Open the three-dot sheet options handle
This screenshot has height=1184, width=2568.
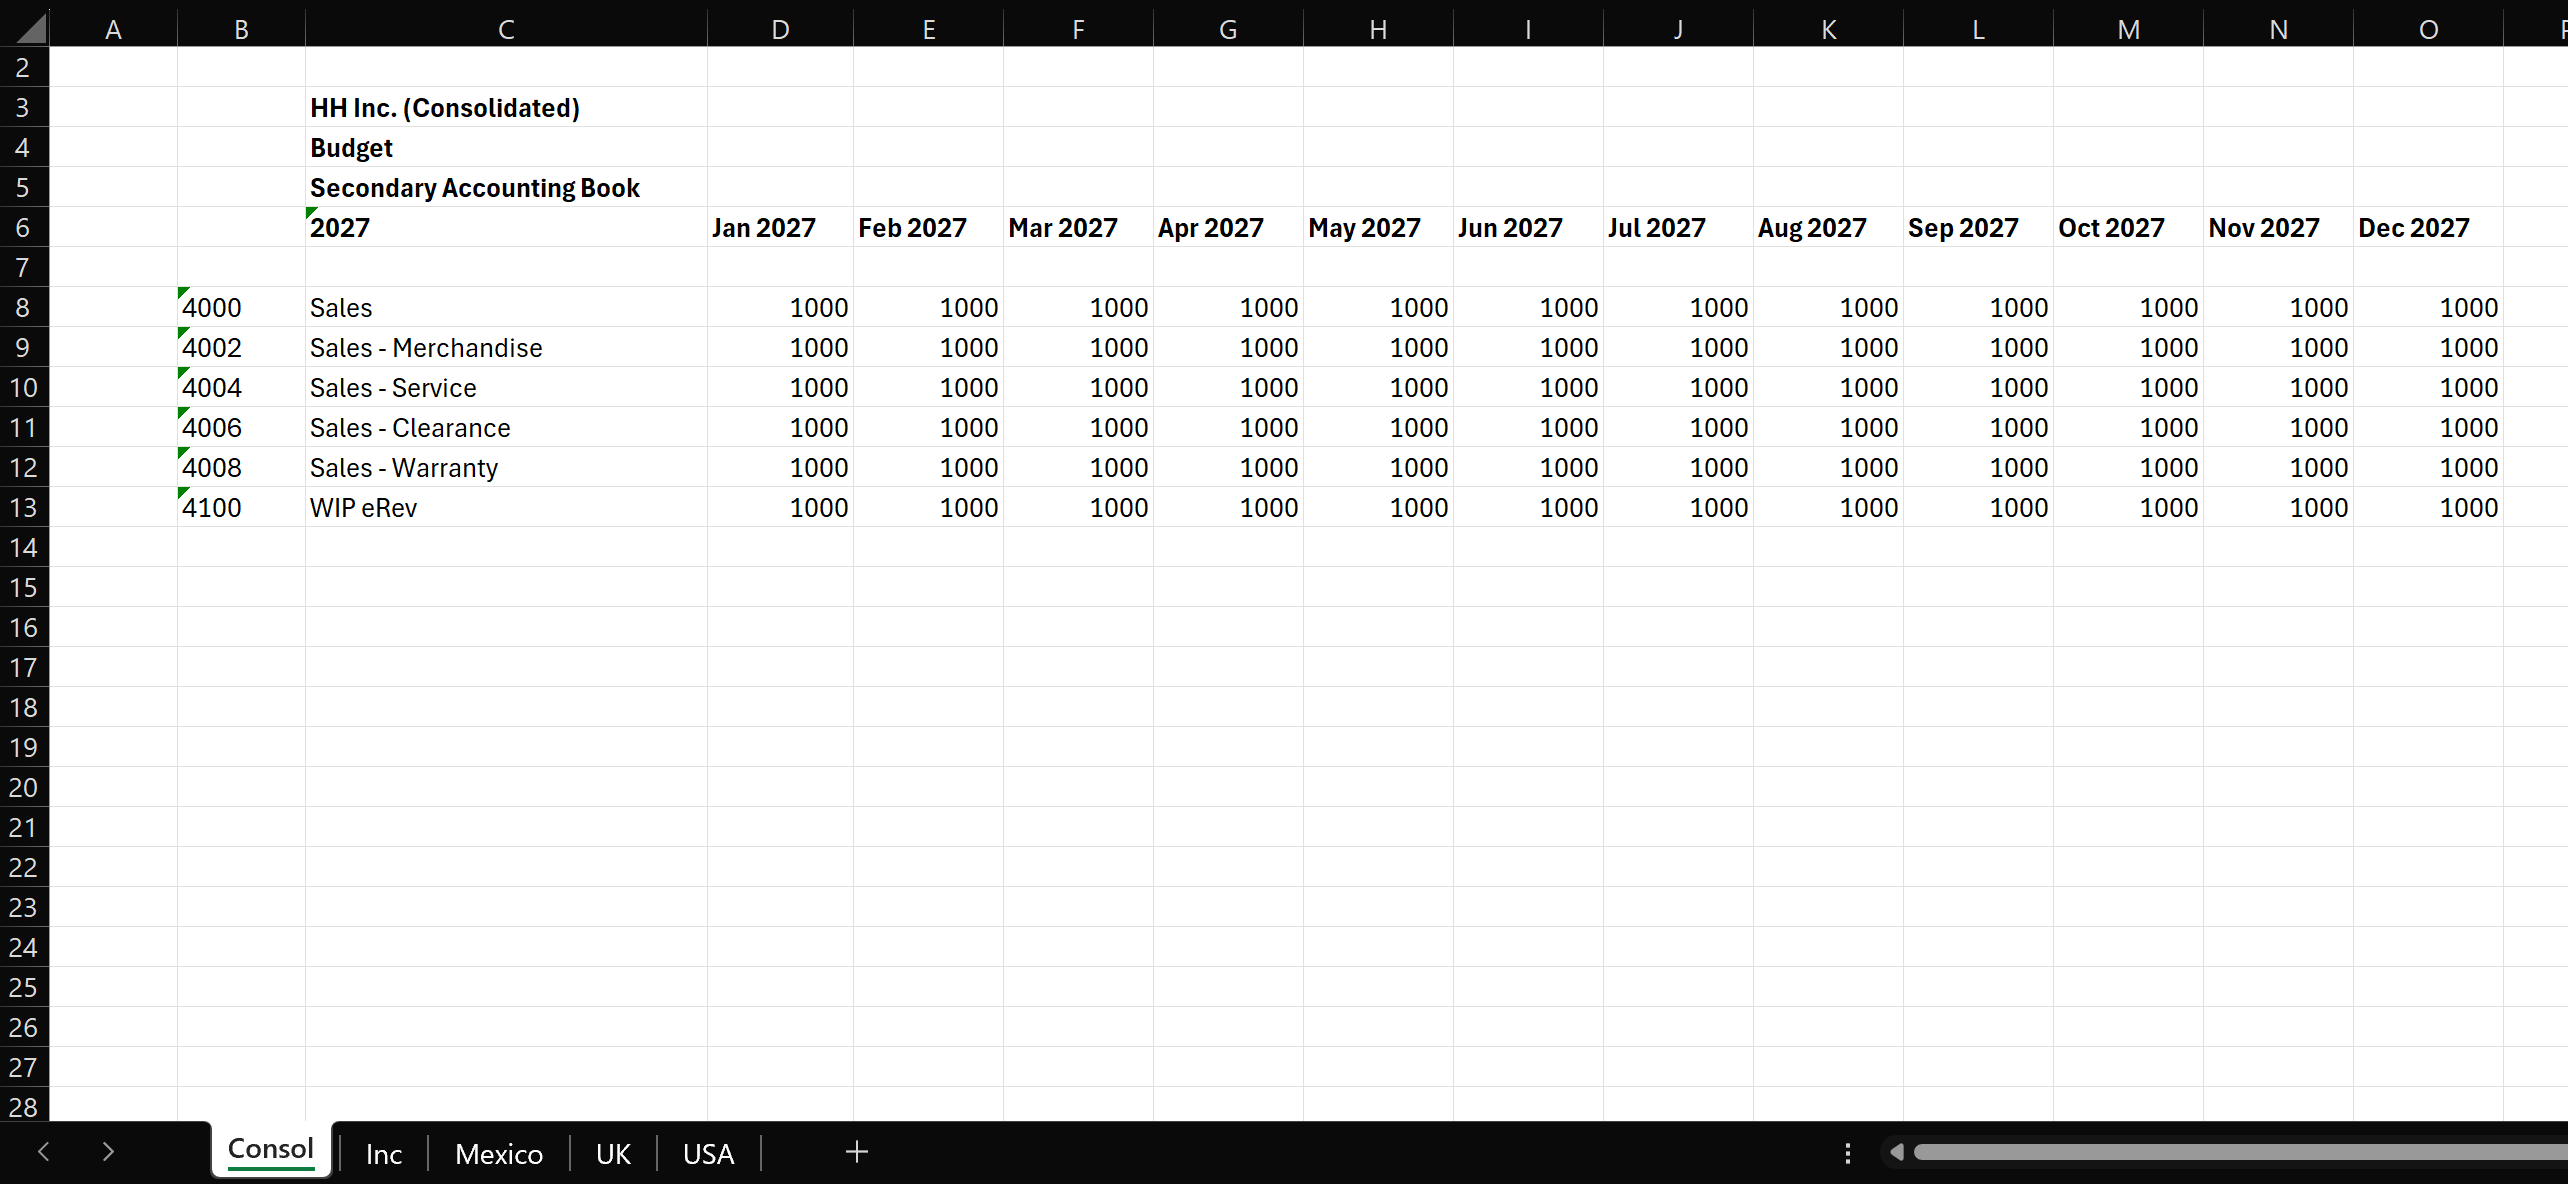[x=1847, y=1153]
